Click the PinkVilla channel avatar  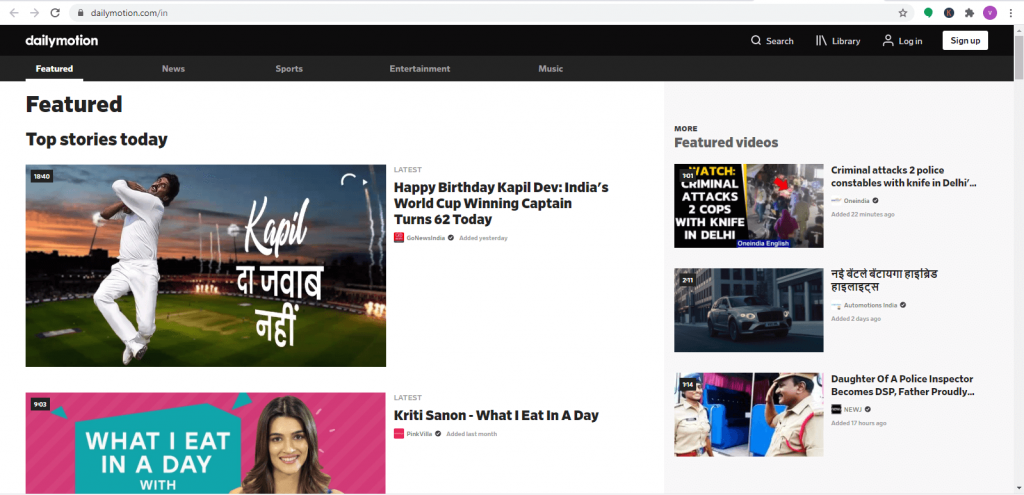point(399,434)
